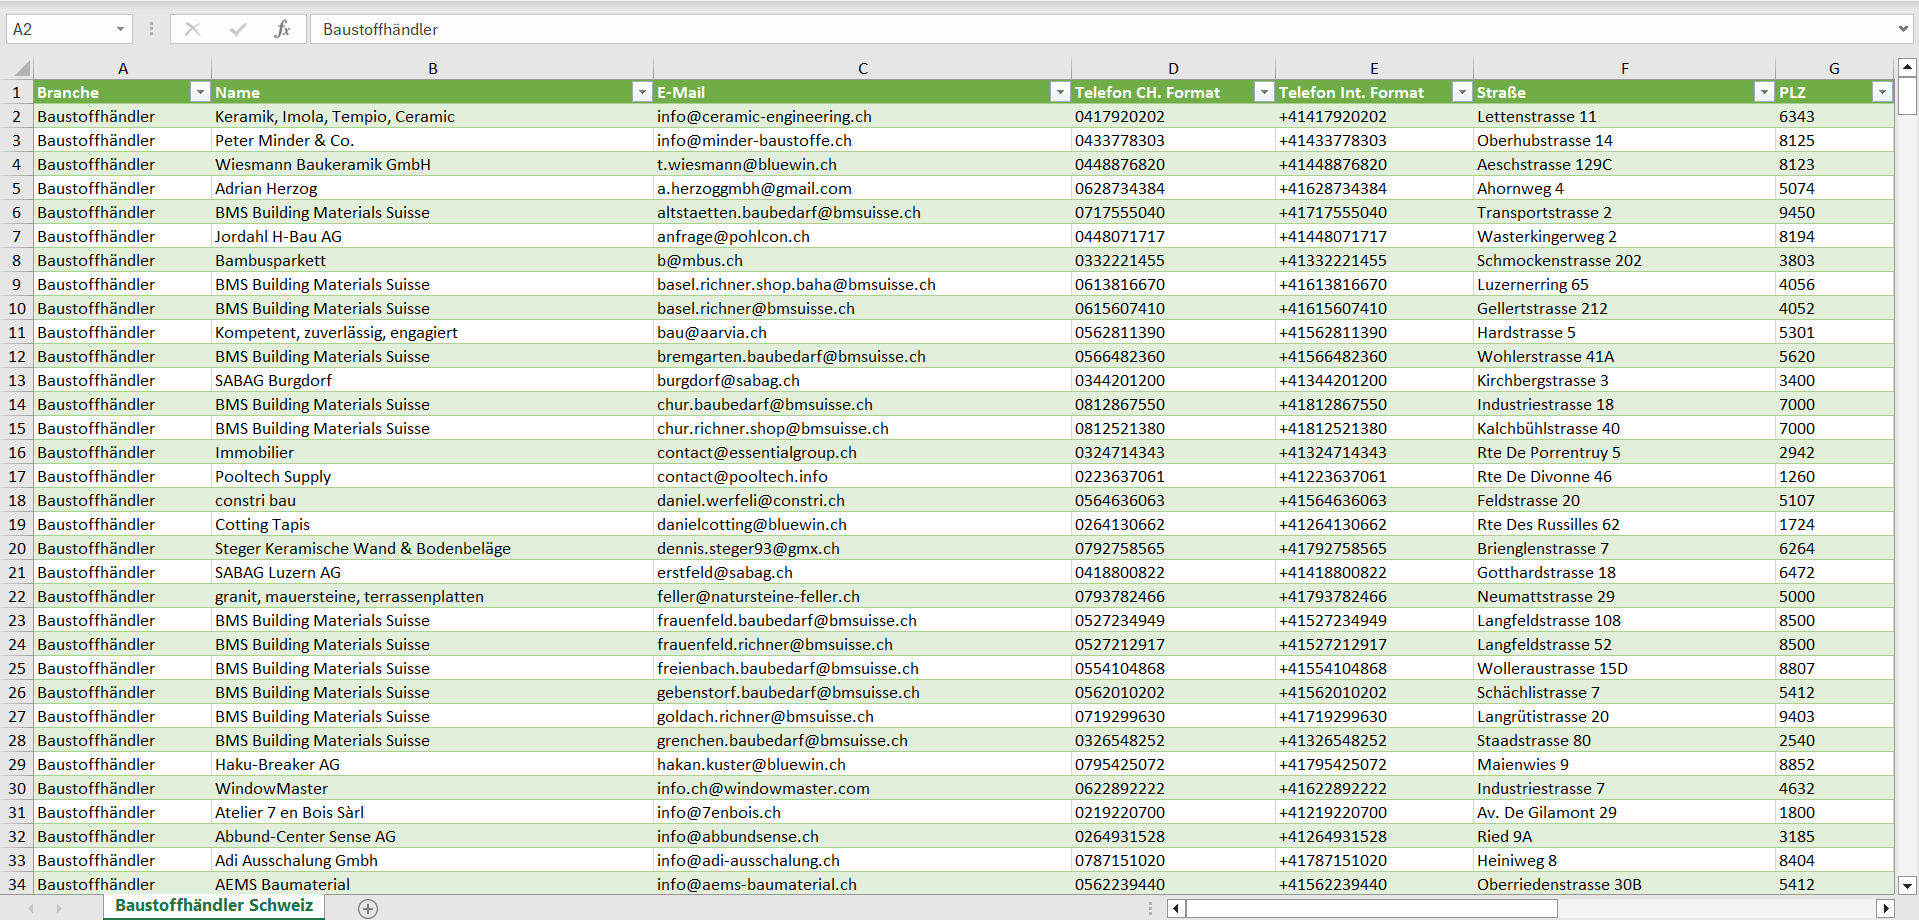Click vertical scrollbar down arrow
The image size is (1919, 920).
tap(1907, 885)
